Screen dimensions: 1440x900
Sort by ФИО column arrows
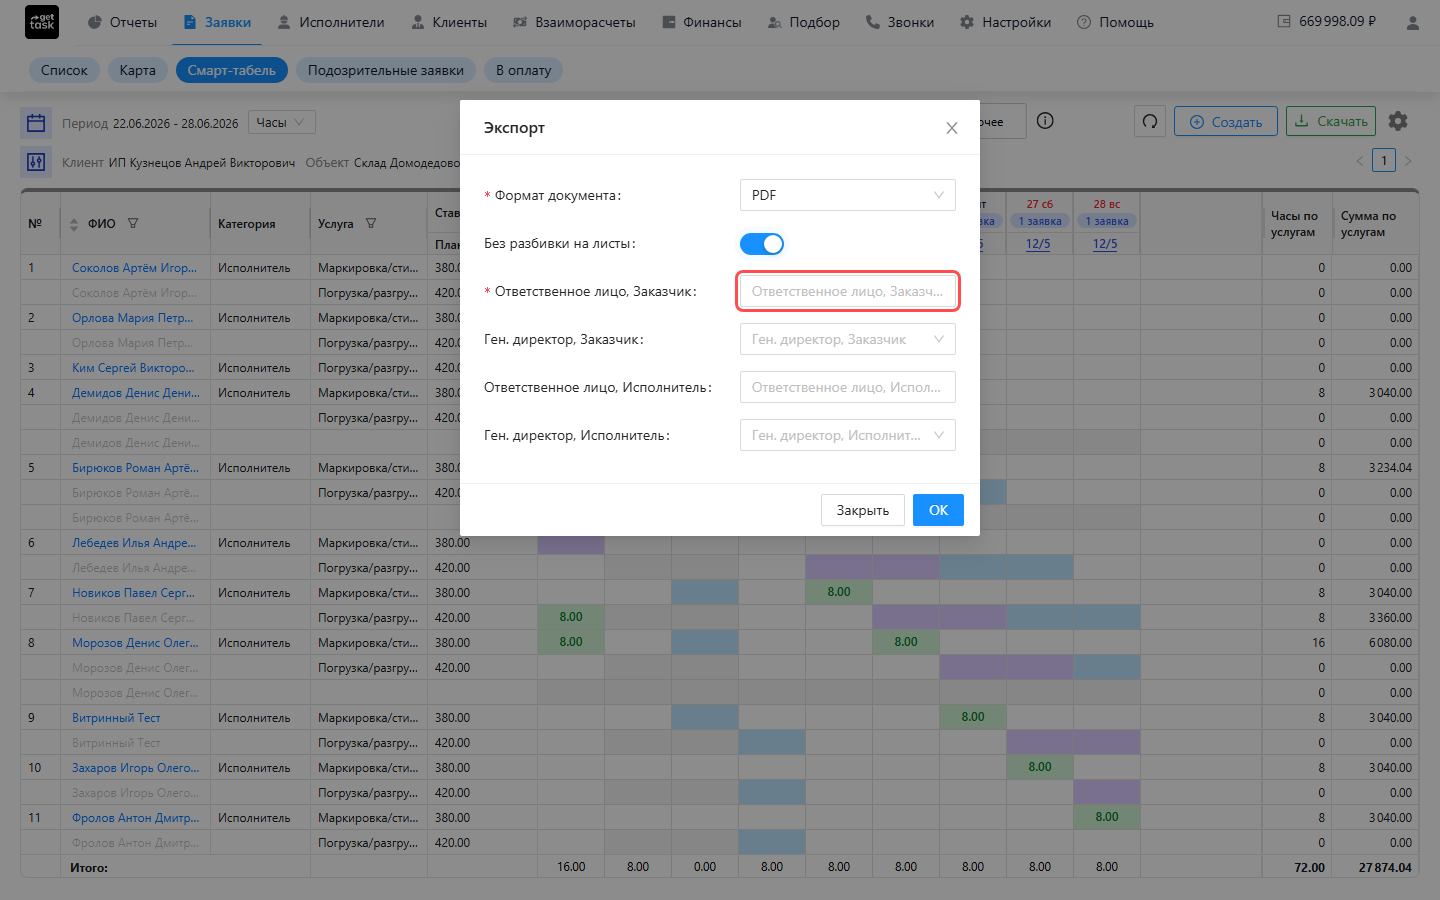coord(74,224)
